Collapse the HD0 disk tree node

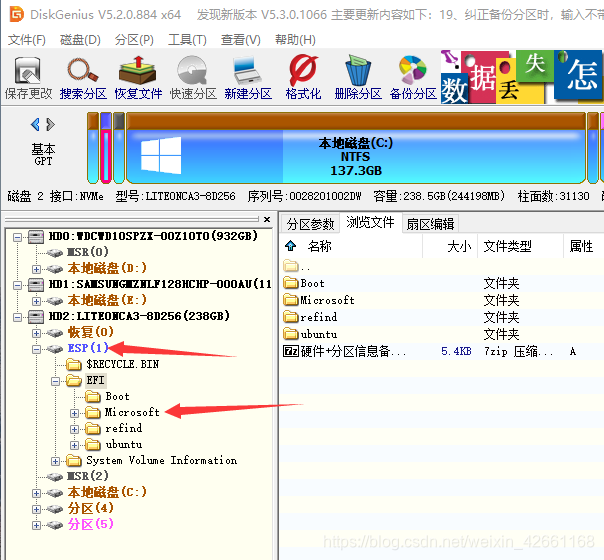coord(17,237)
